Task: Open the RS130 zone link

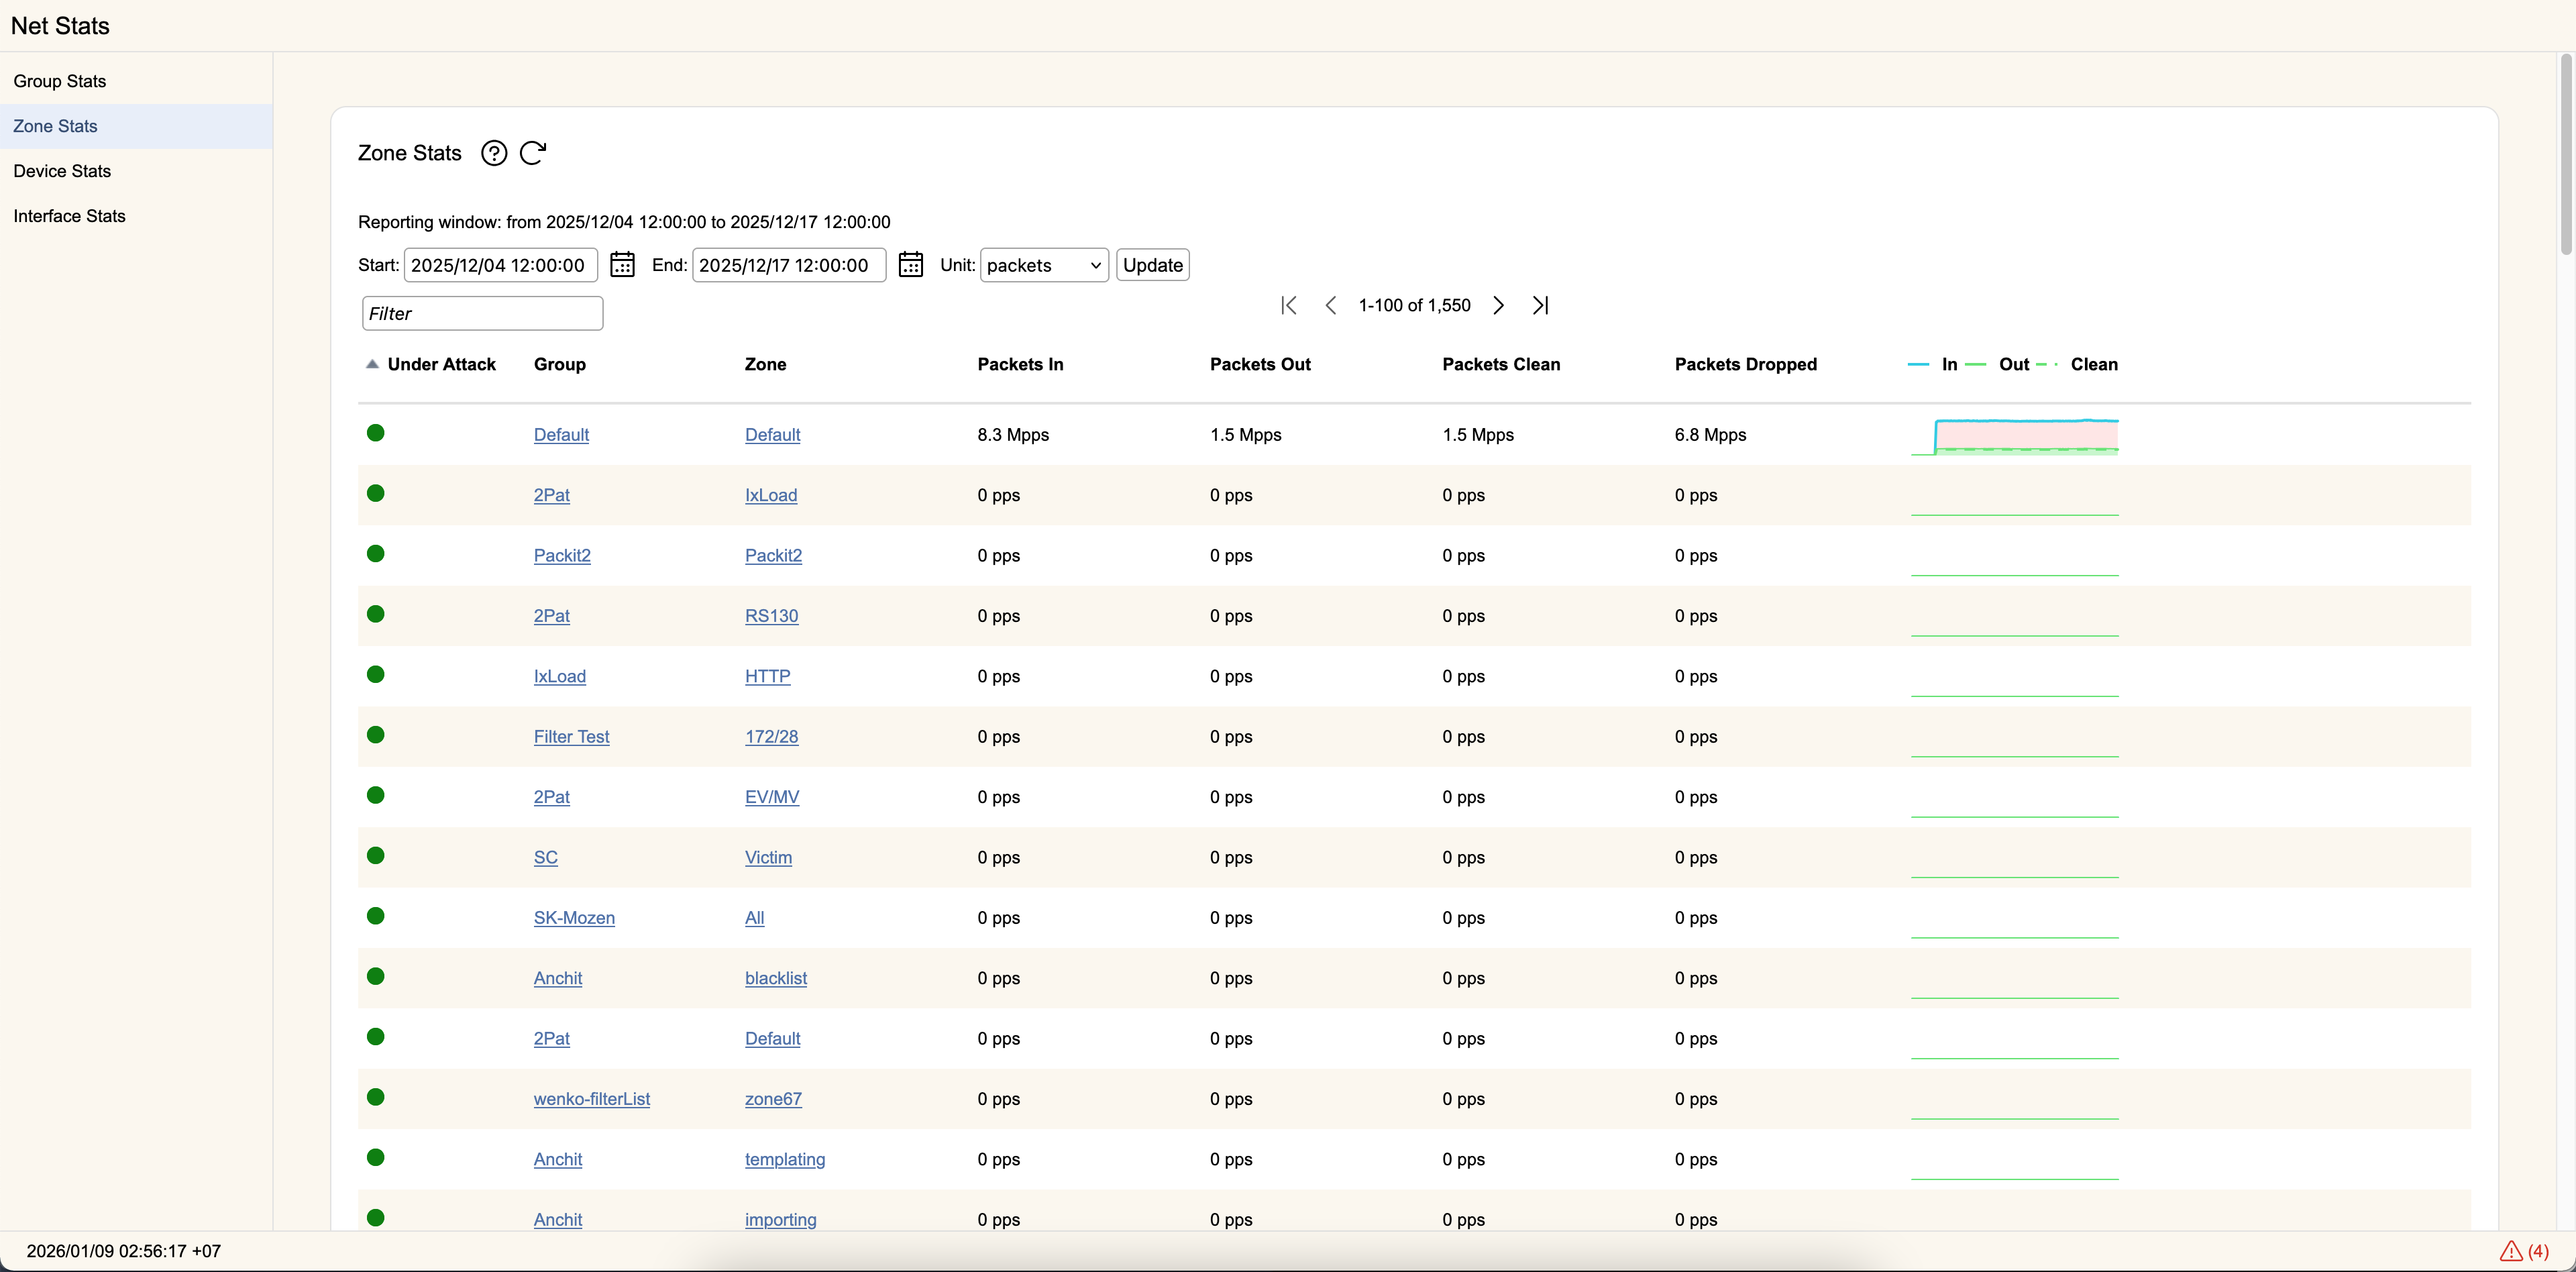Action: pyautogui.click(x=771, y=616)
